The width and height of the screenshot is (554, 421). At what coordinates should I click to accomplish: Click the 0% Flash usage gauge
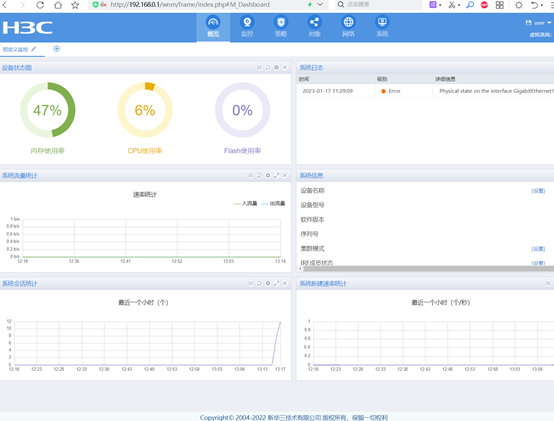point(242,110)
